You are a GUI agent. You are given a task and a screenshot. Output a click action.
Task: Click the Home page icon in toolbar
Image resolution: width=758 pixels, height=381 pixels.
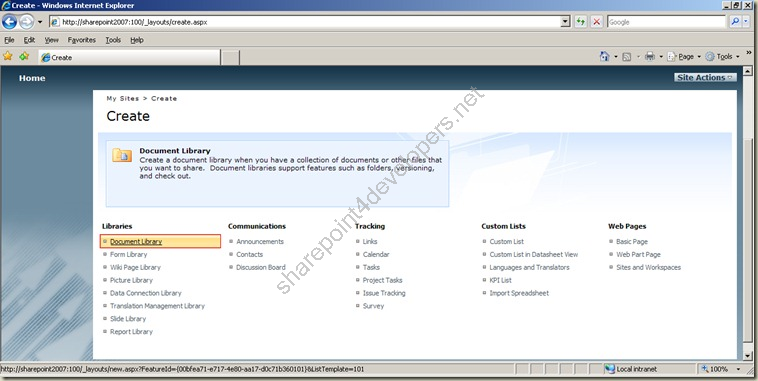604,57
